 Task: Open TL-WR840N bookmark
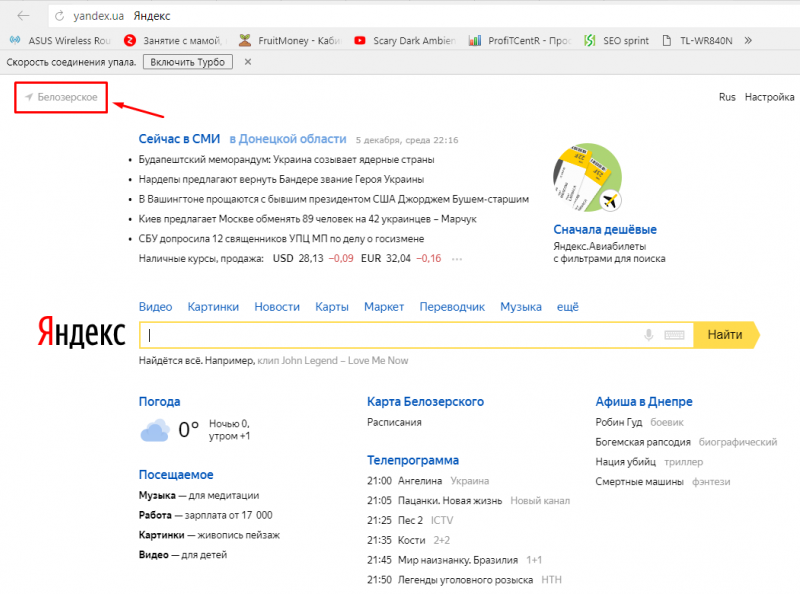[x=697, y=41]
